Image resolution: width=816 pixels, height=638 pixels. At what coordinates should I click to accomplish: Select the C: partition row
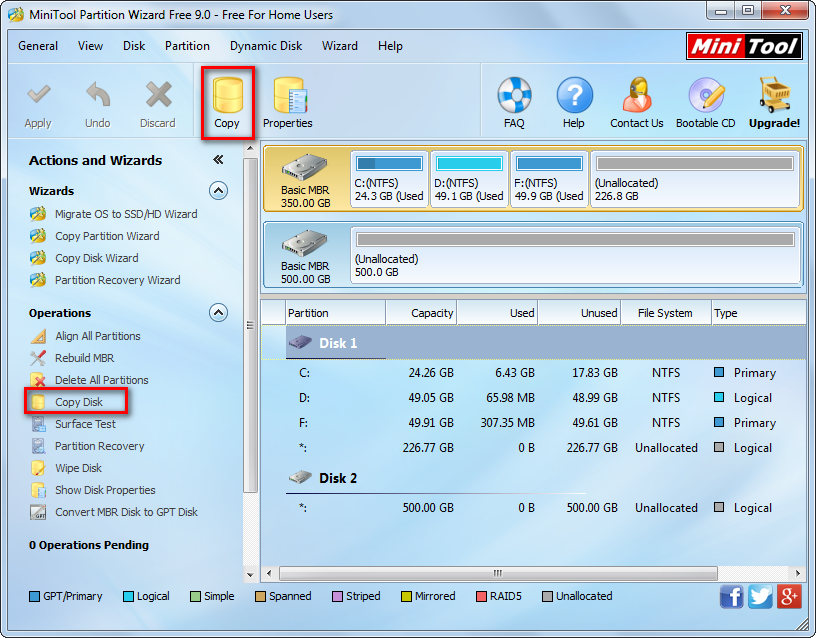(x=533, y=373)
